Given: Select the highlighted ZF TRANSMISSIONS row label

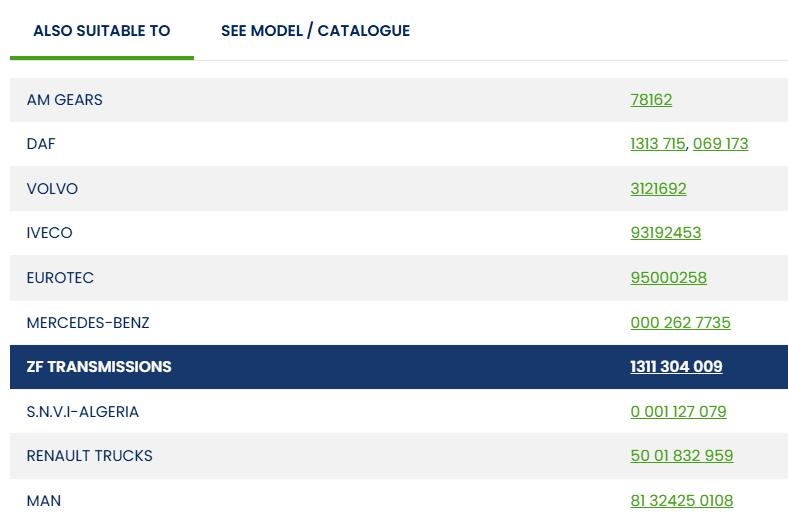Looking at the screenshot, I should pyautogui.click(x=99, y=367).
